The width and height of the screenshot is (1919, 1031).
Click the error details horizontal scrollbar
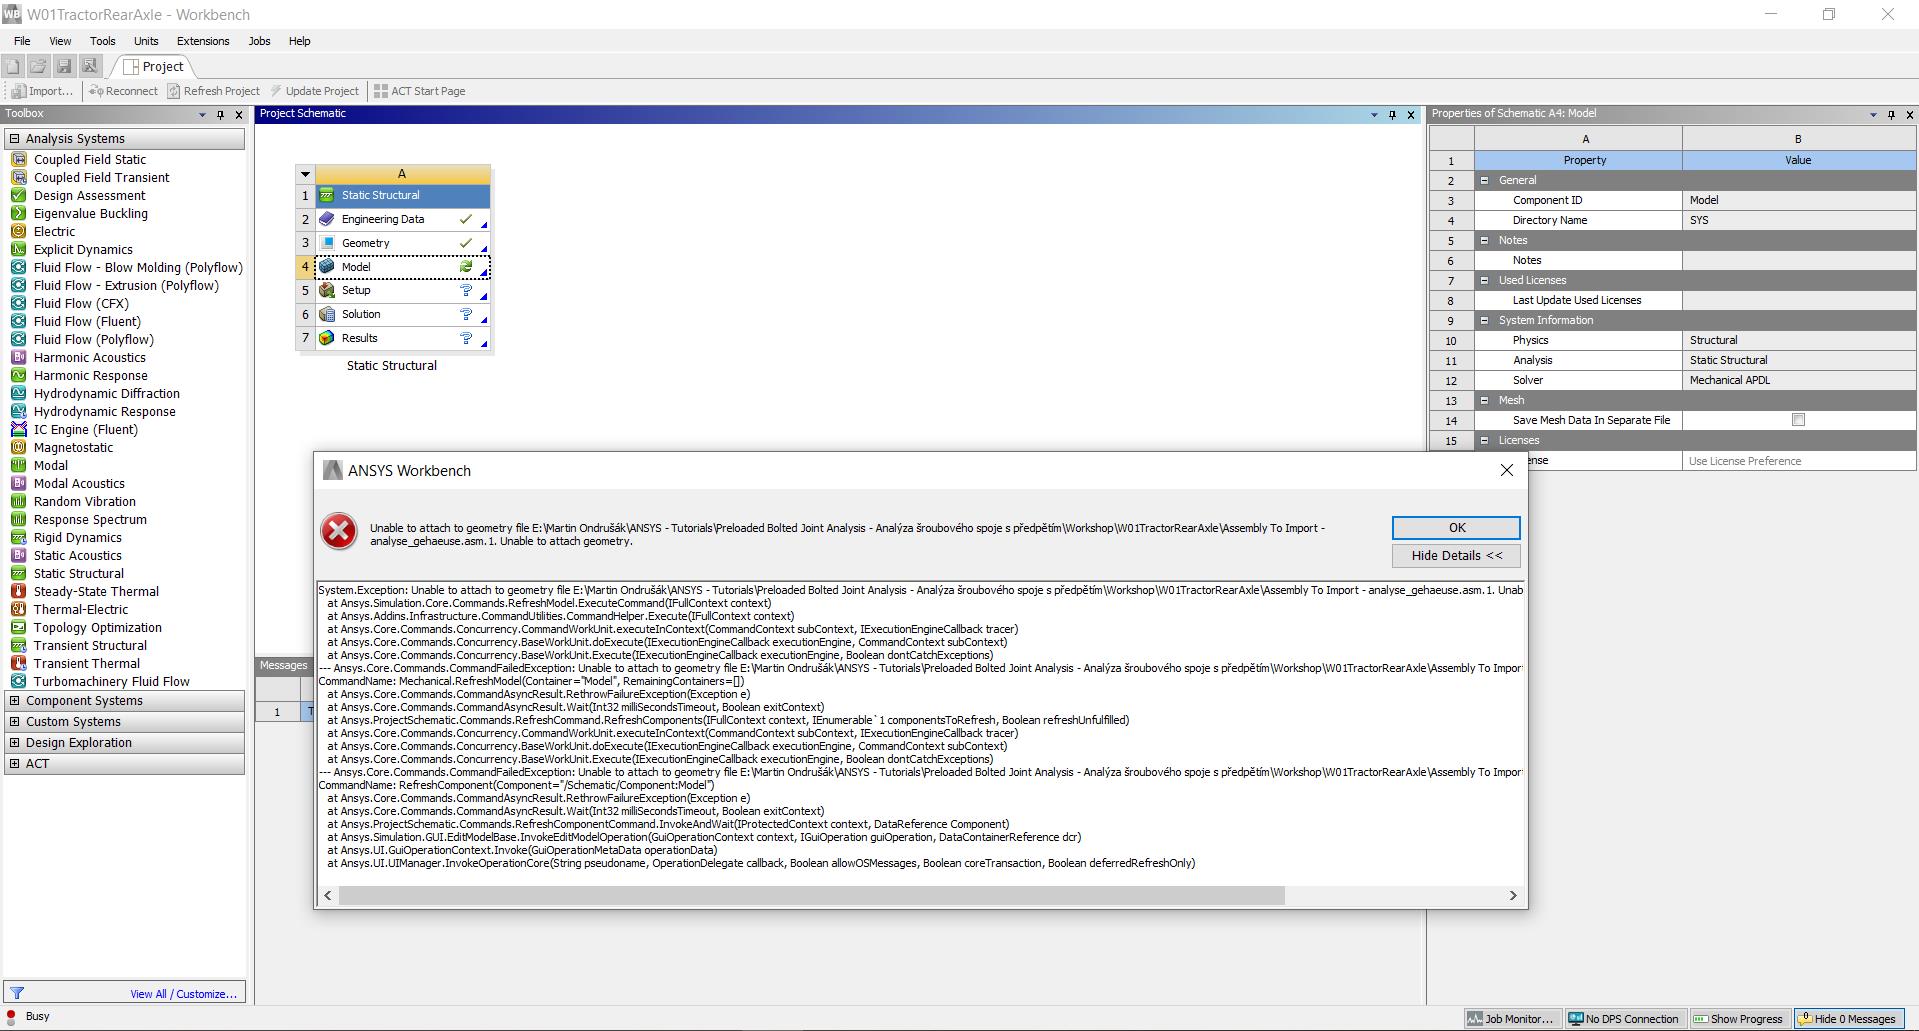click(x=811, y=895)
